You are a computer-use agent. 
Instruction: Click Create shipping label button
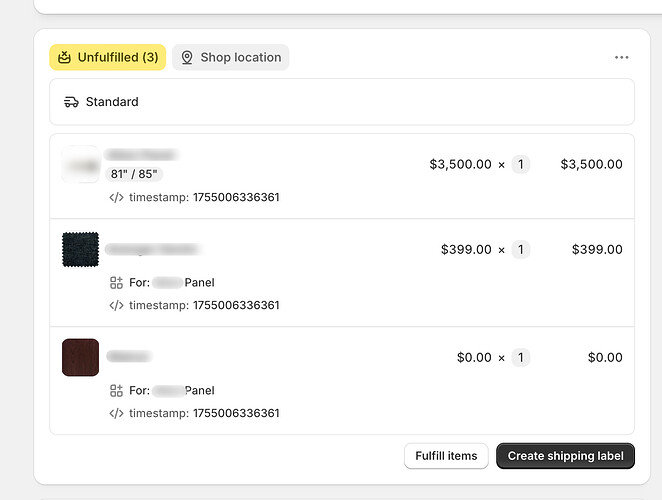click(x=565, y=456)
